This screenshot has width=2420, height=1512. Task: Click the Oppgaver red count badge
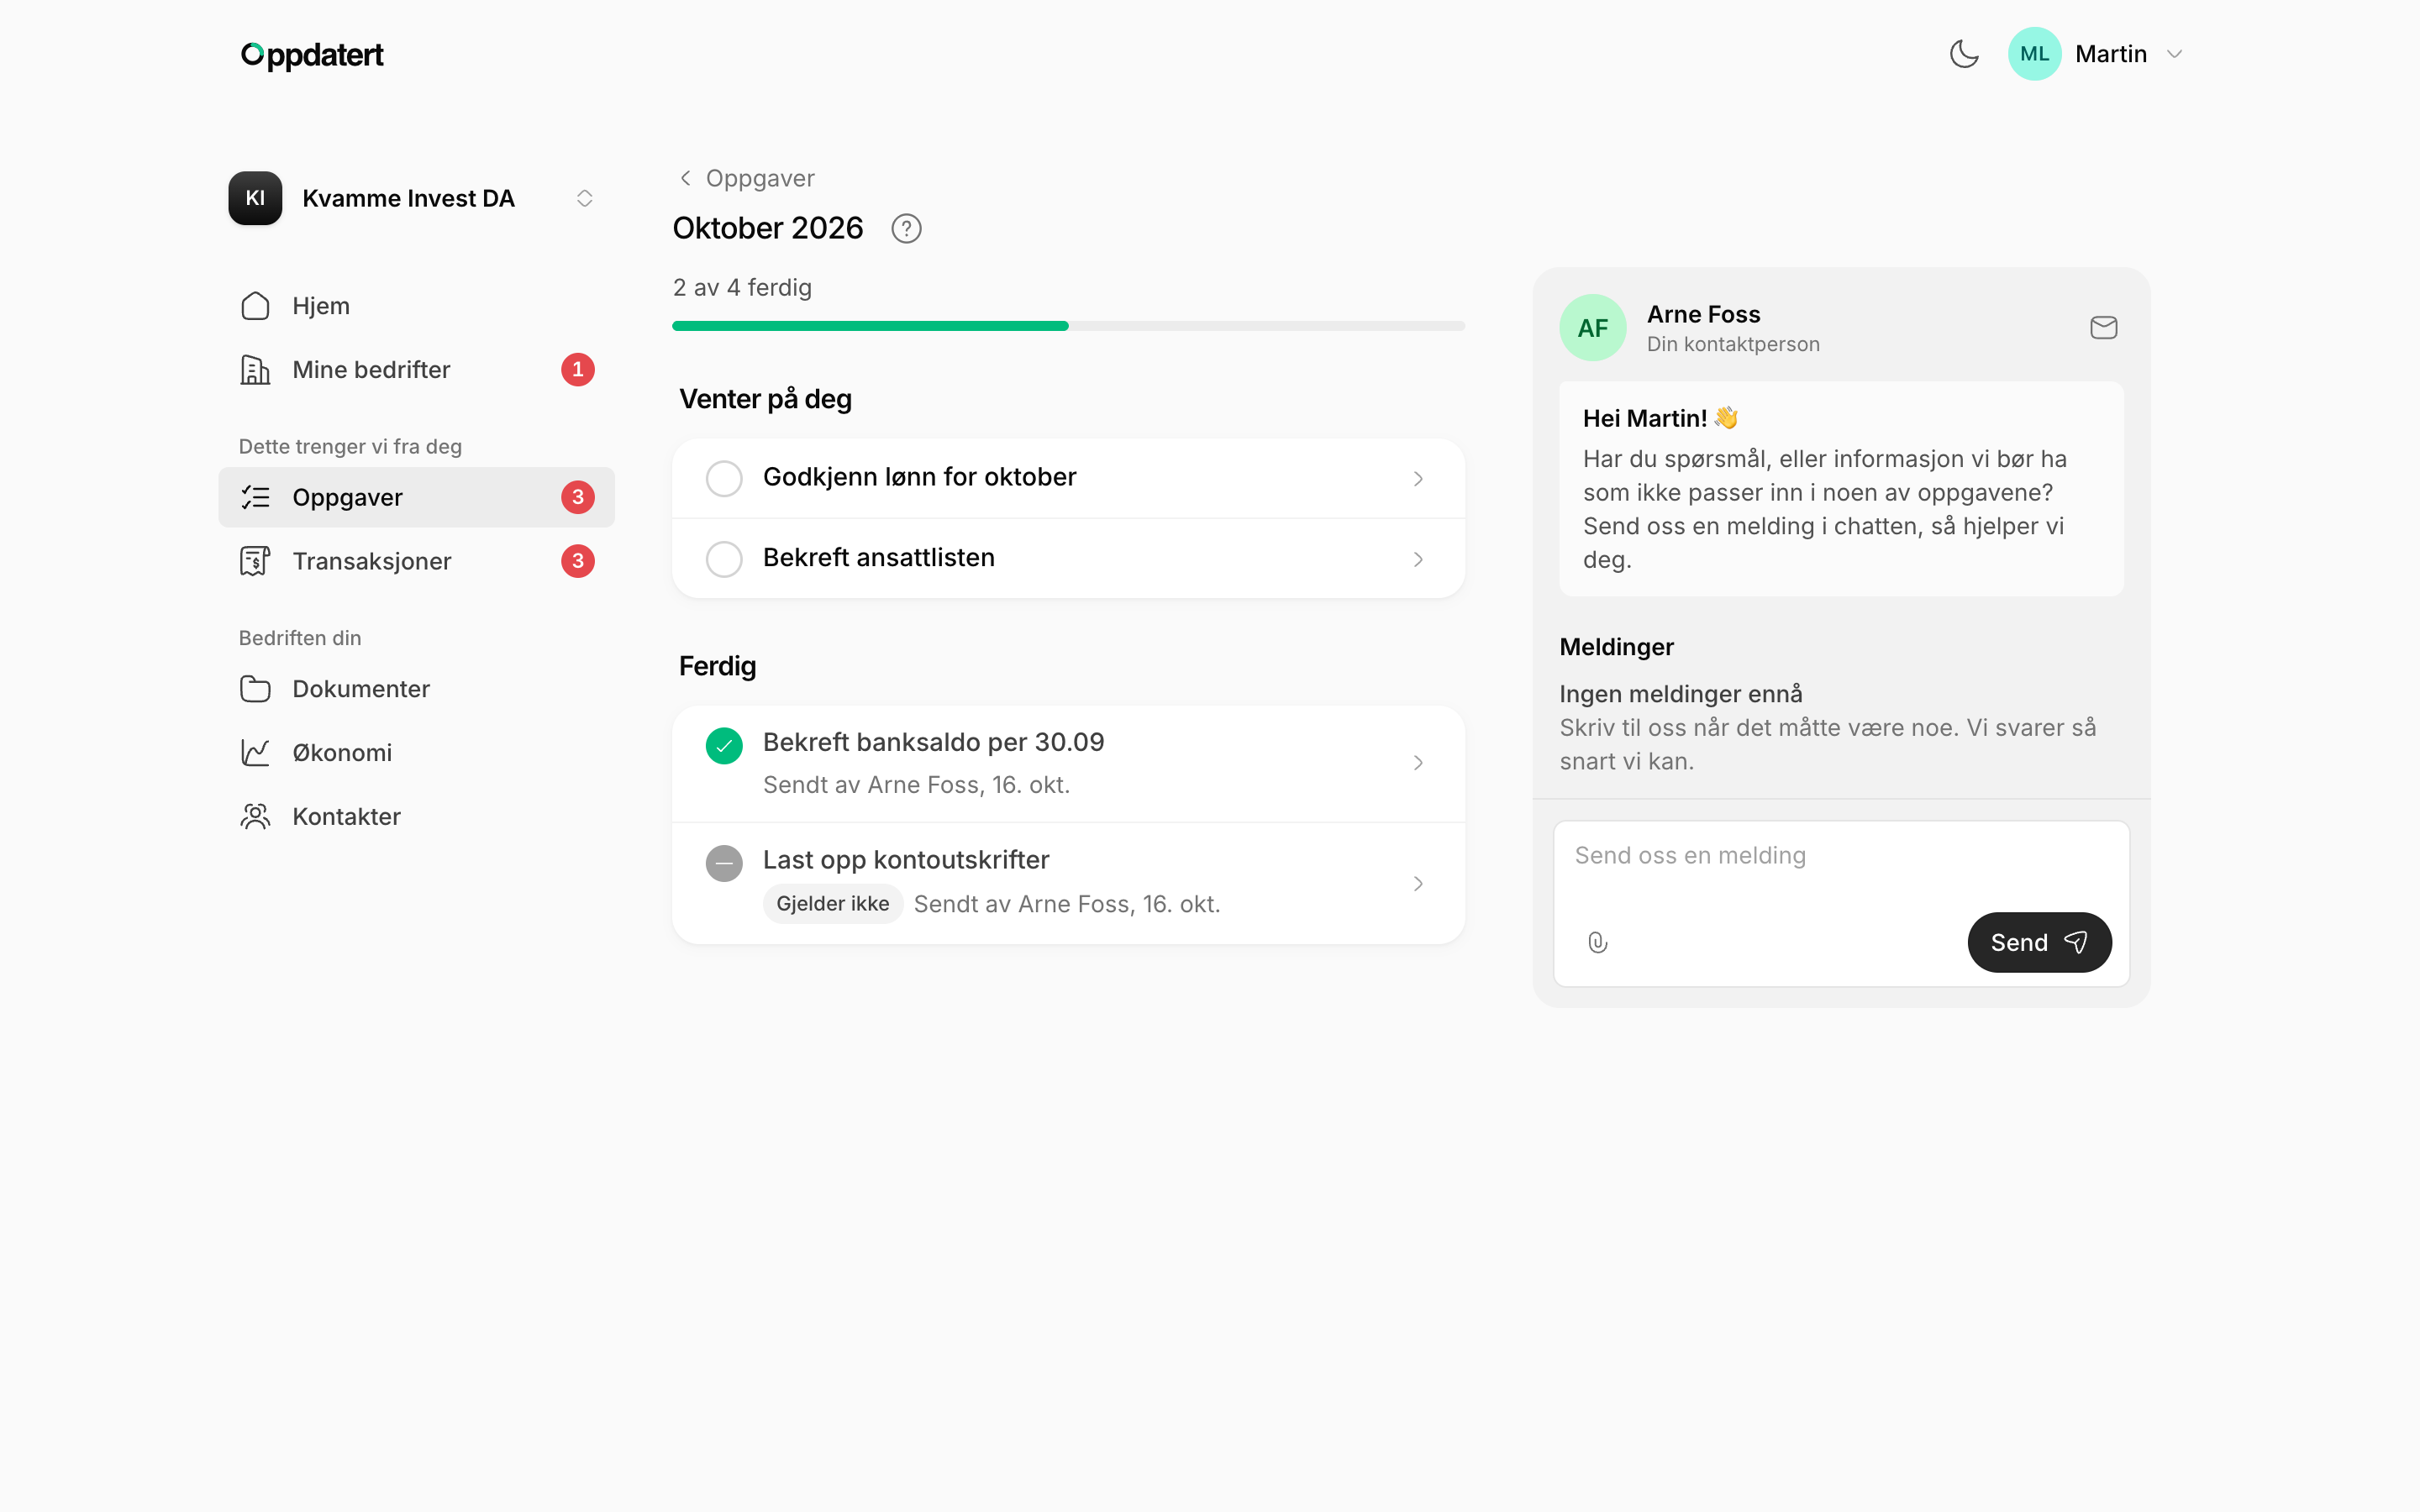(578, 497)
